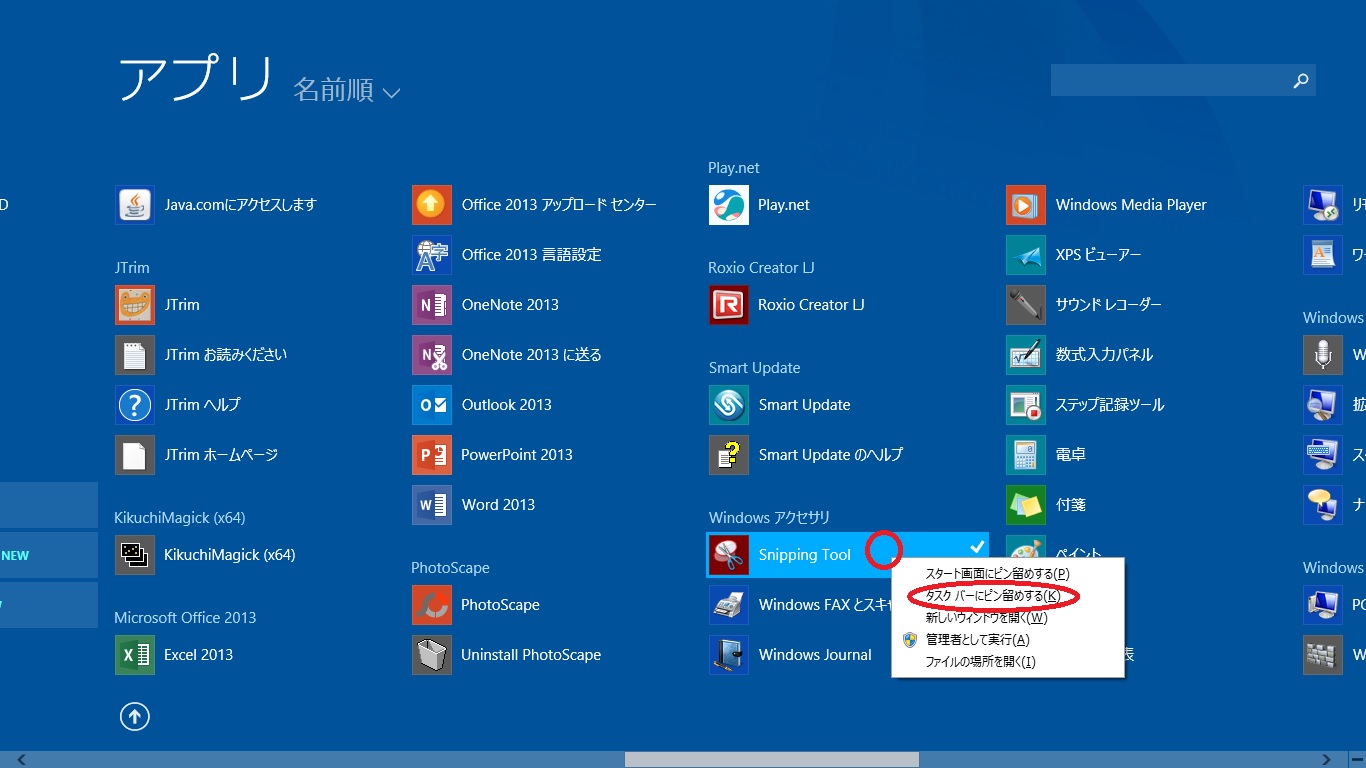Click the アプリ page title
1366x768 pixels.
[195, 79]
